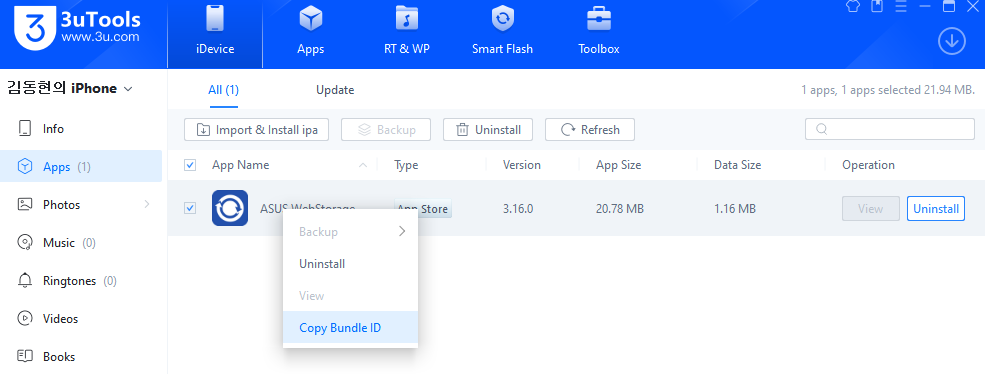
Task: Click the App Store type label
Action: [423, 209]
